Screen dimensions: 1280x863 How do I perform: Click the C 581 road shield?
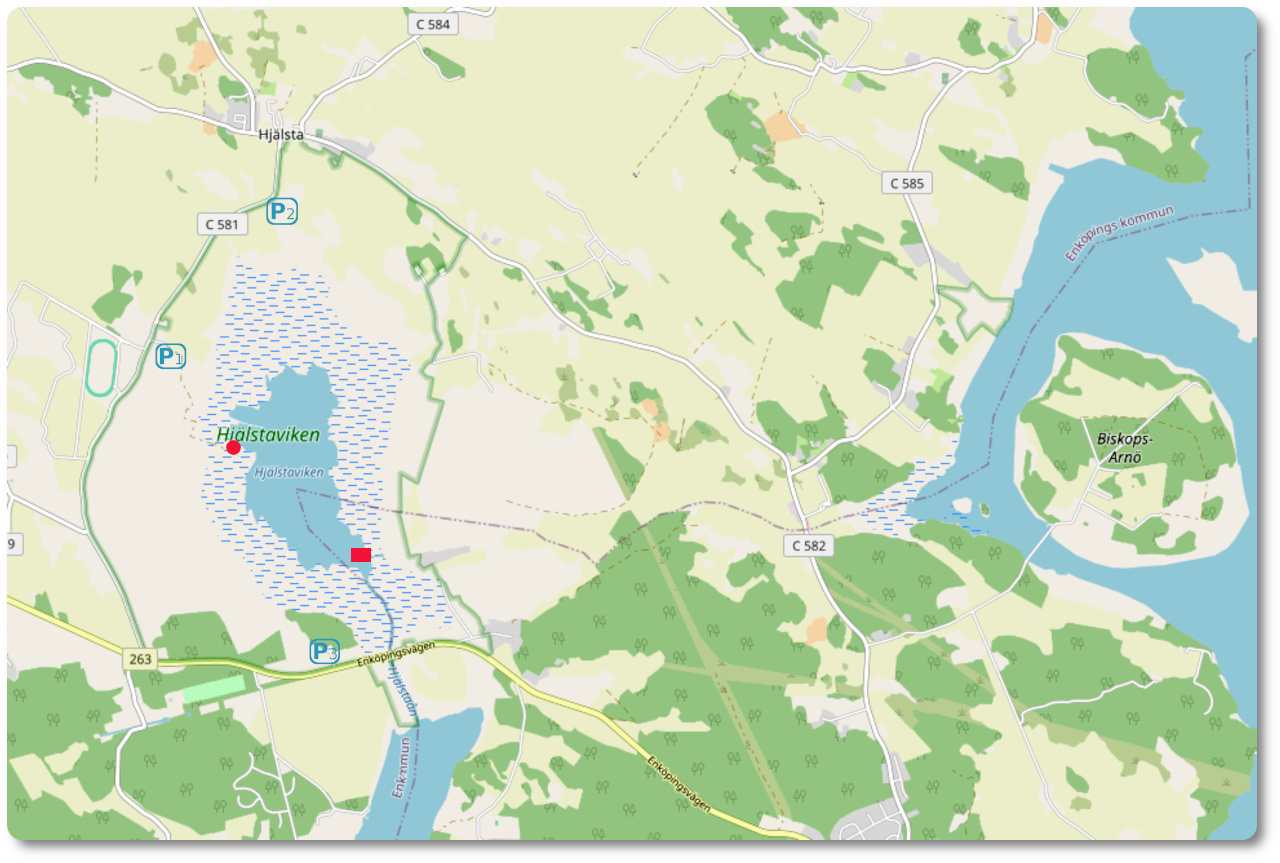(221, 224)
